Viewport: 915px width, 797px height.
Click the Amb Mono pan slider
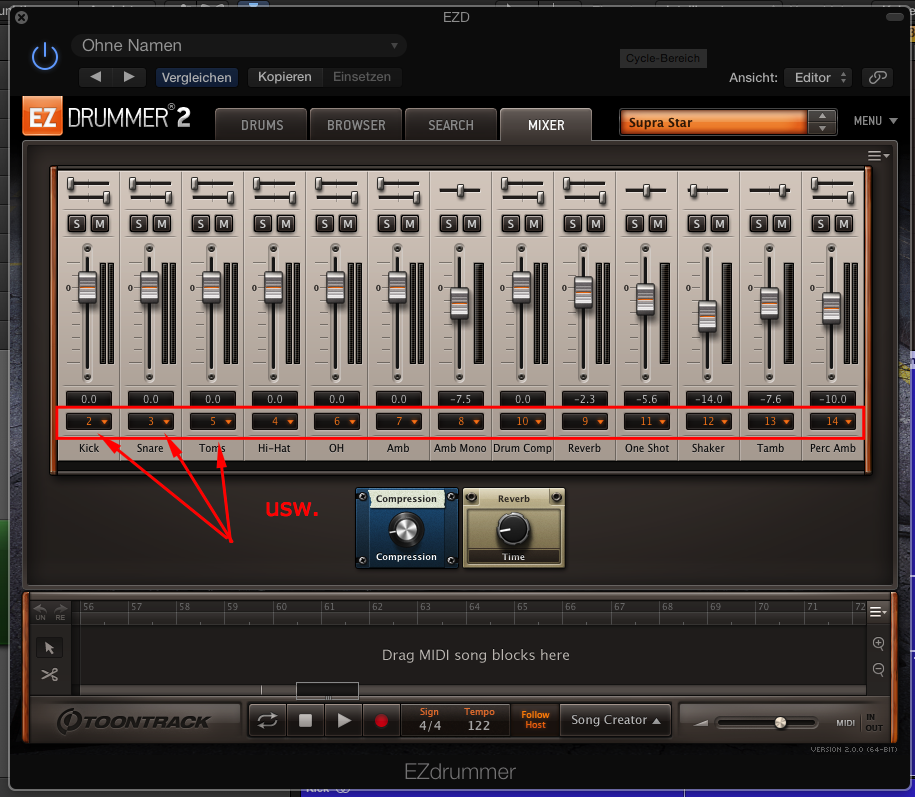460,190
